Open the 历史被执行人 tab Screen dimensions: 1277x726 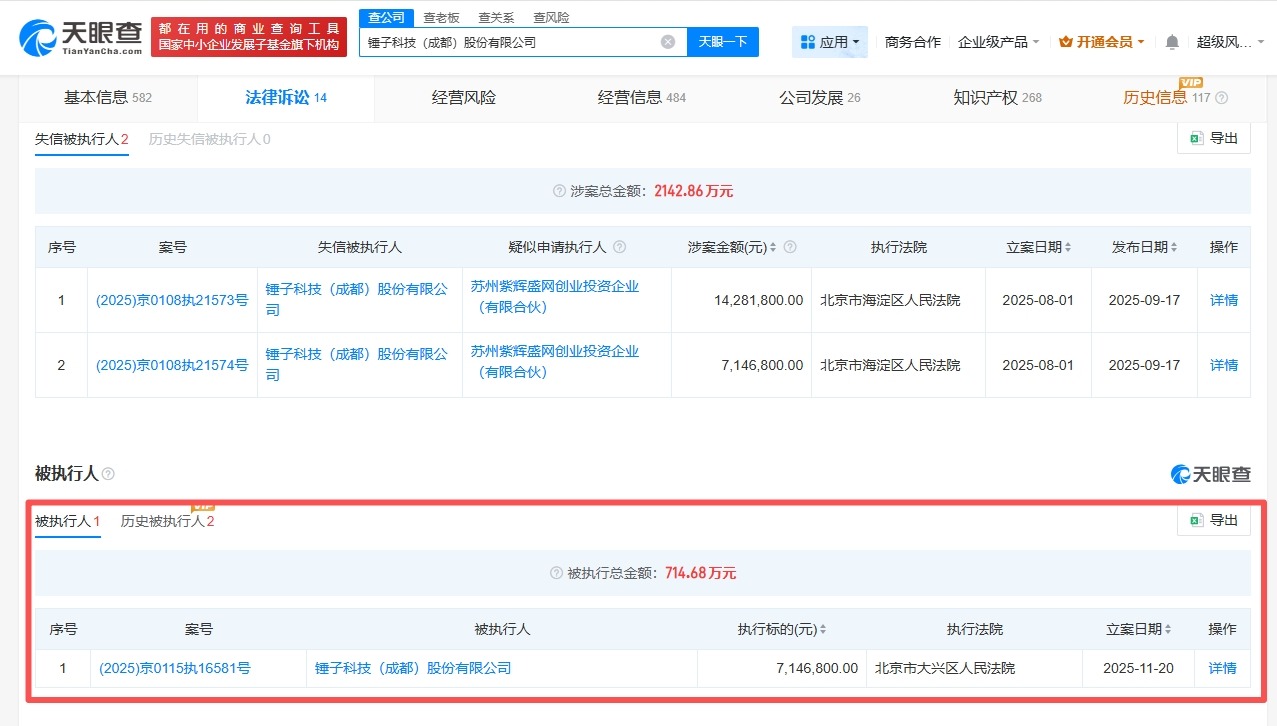click(166, 520)
